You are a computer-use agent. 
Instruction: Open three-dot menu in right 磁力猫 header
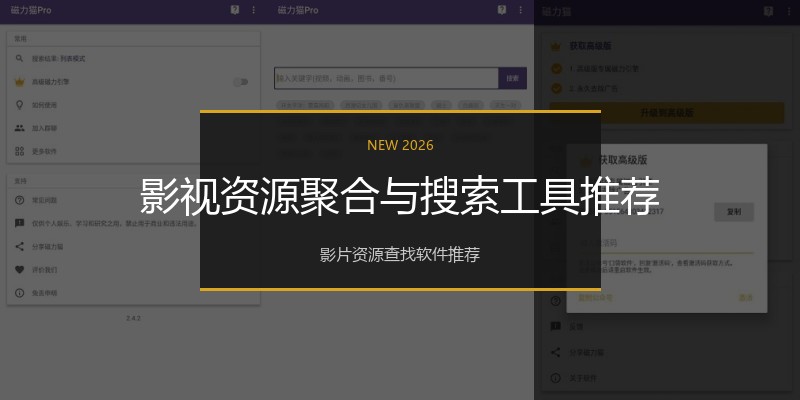789,11
